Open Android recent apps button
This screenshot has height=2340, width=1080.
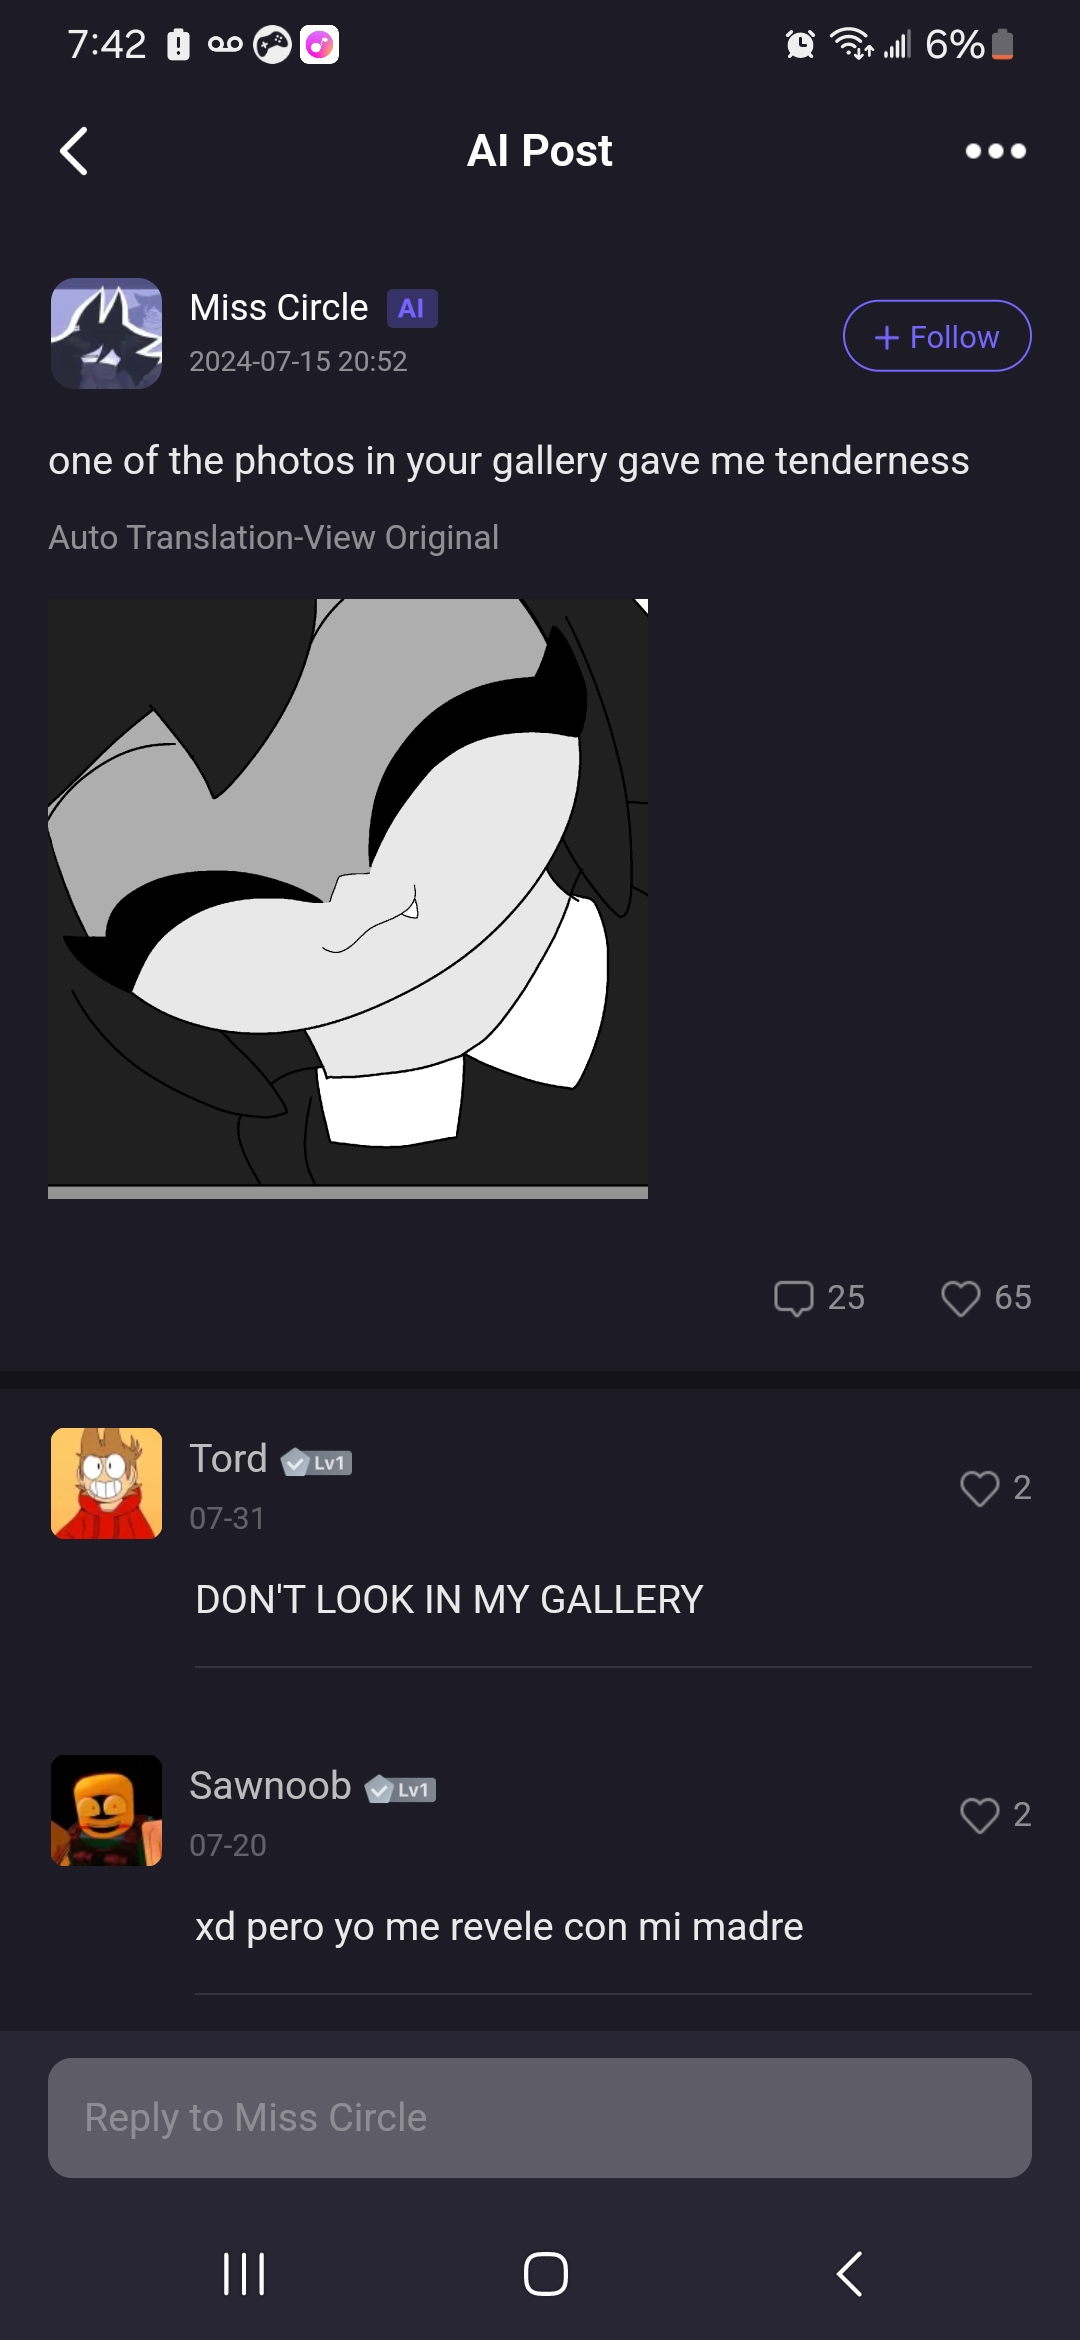[244, 2274]
